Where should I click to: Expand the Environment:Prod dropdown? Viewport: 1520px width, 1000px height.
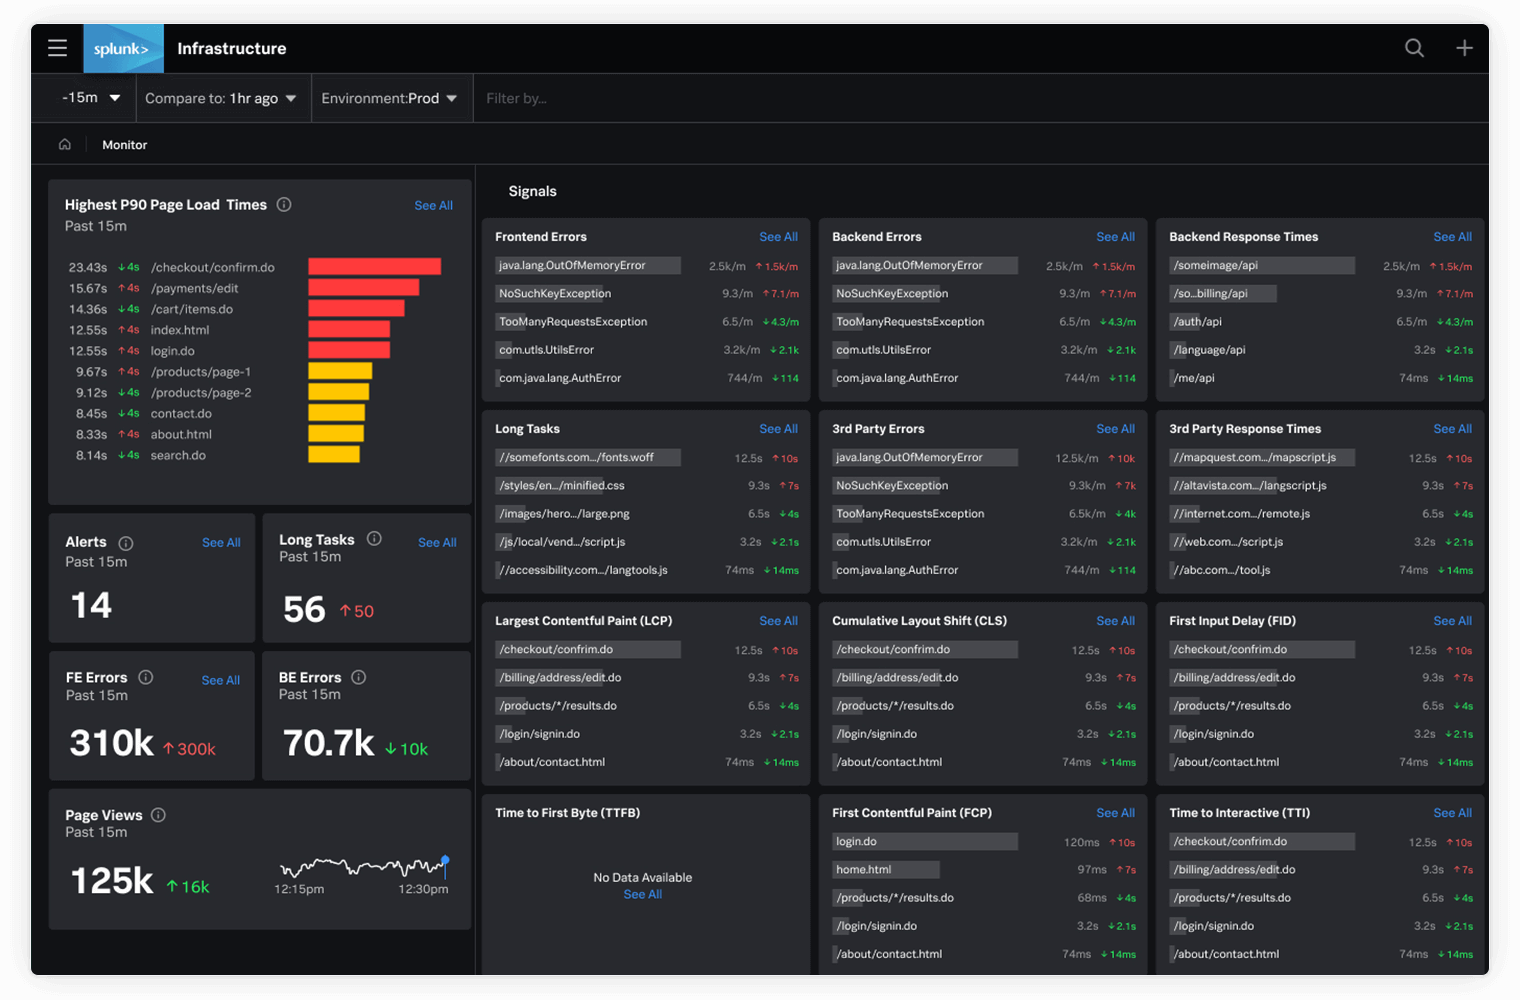coord(389,98)
